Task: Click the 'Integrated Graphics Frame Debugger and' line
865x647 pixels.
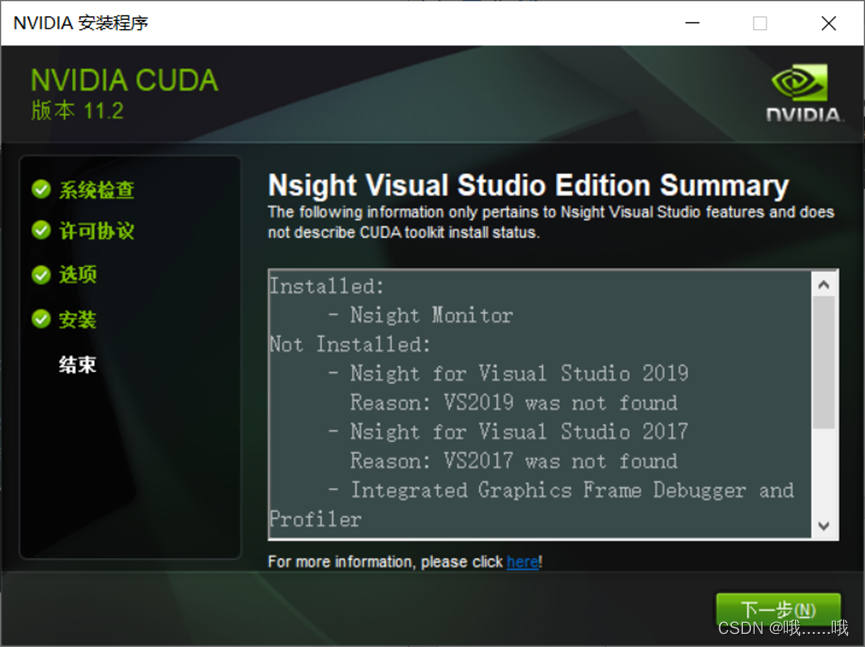Action: (572, 490)
